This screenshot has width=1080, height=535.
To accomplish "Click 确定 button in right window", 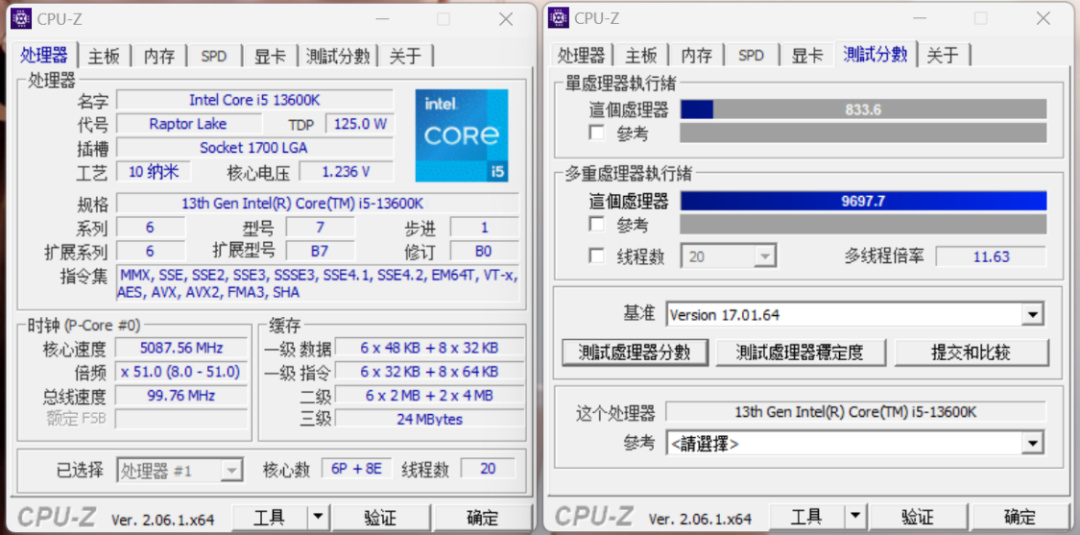I will pyautogui.click(x=1020, y=516).
